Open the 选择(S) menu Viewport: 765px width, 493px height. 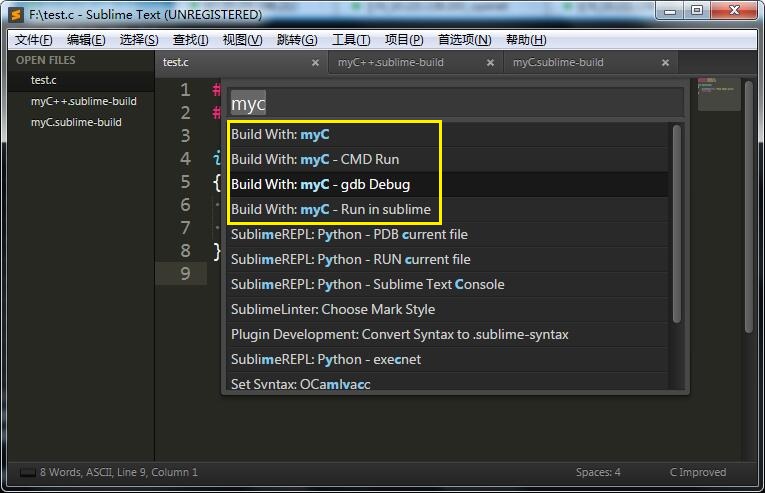pos(139,40)
